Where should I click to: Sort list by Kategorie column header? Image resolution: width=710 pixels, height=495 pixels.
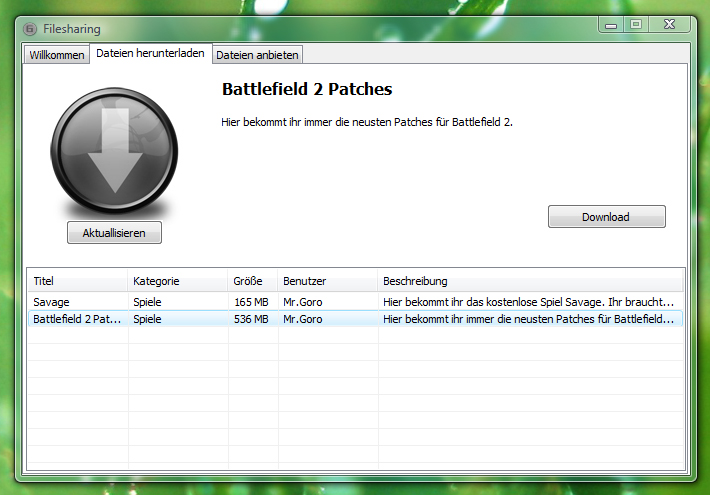click(x=178, y=281)
